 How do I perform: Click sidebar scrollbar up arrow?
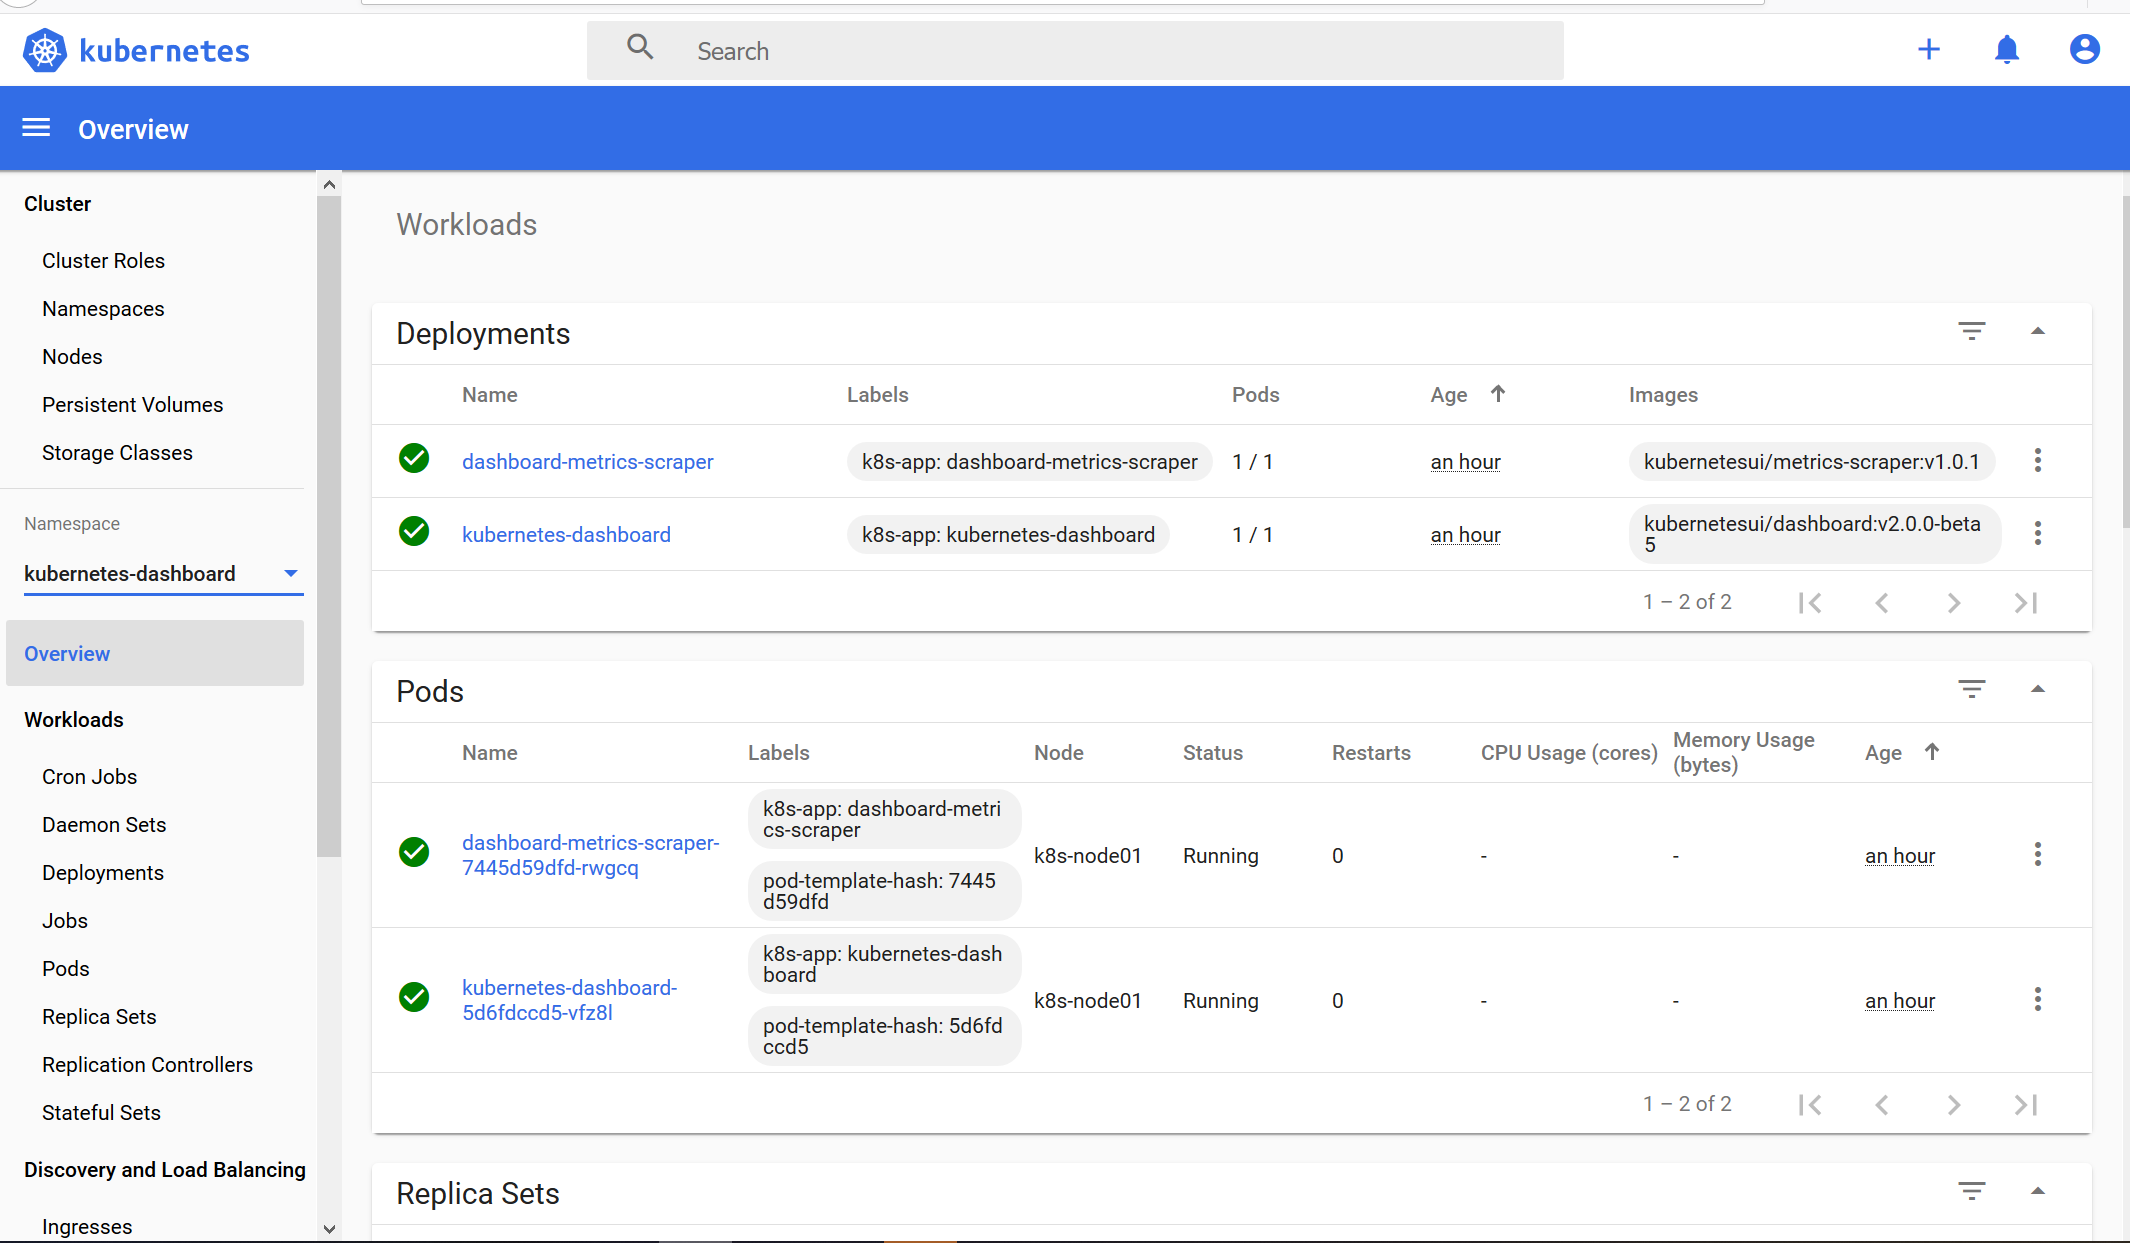coord(329,184)
